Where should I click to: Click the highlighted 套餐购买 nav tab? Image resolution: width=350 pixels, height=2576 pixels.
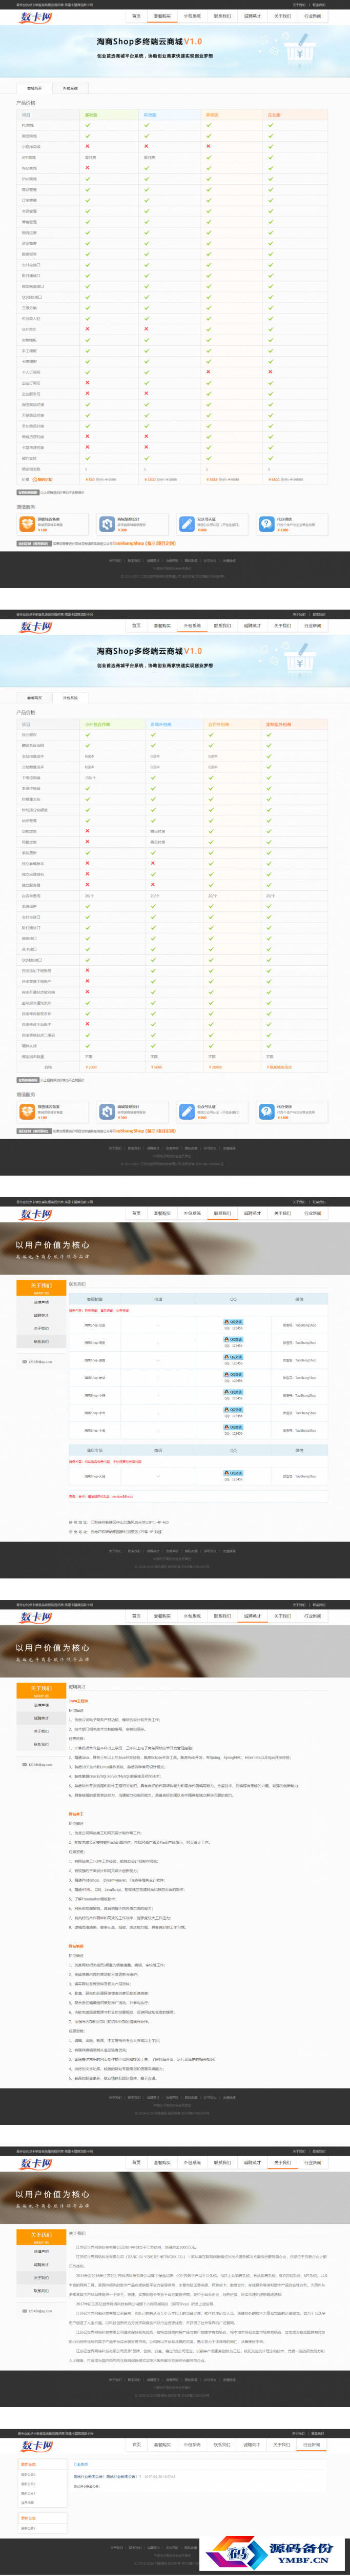(x=162, y=16)
